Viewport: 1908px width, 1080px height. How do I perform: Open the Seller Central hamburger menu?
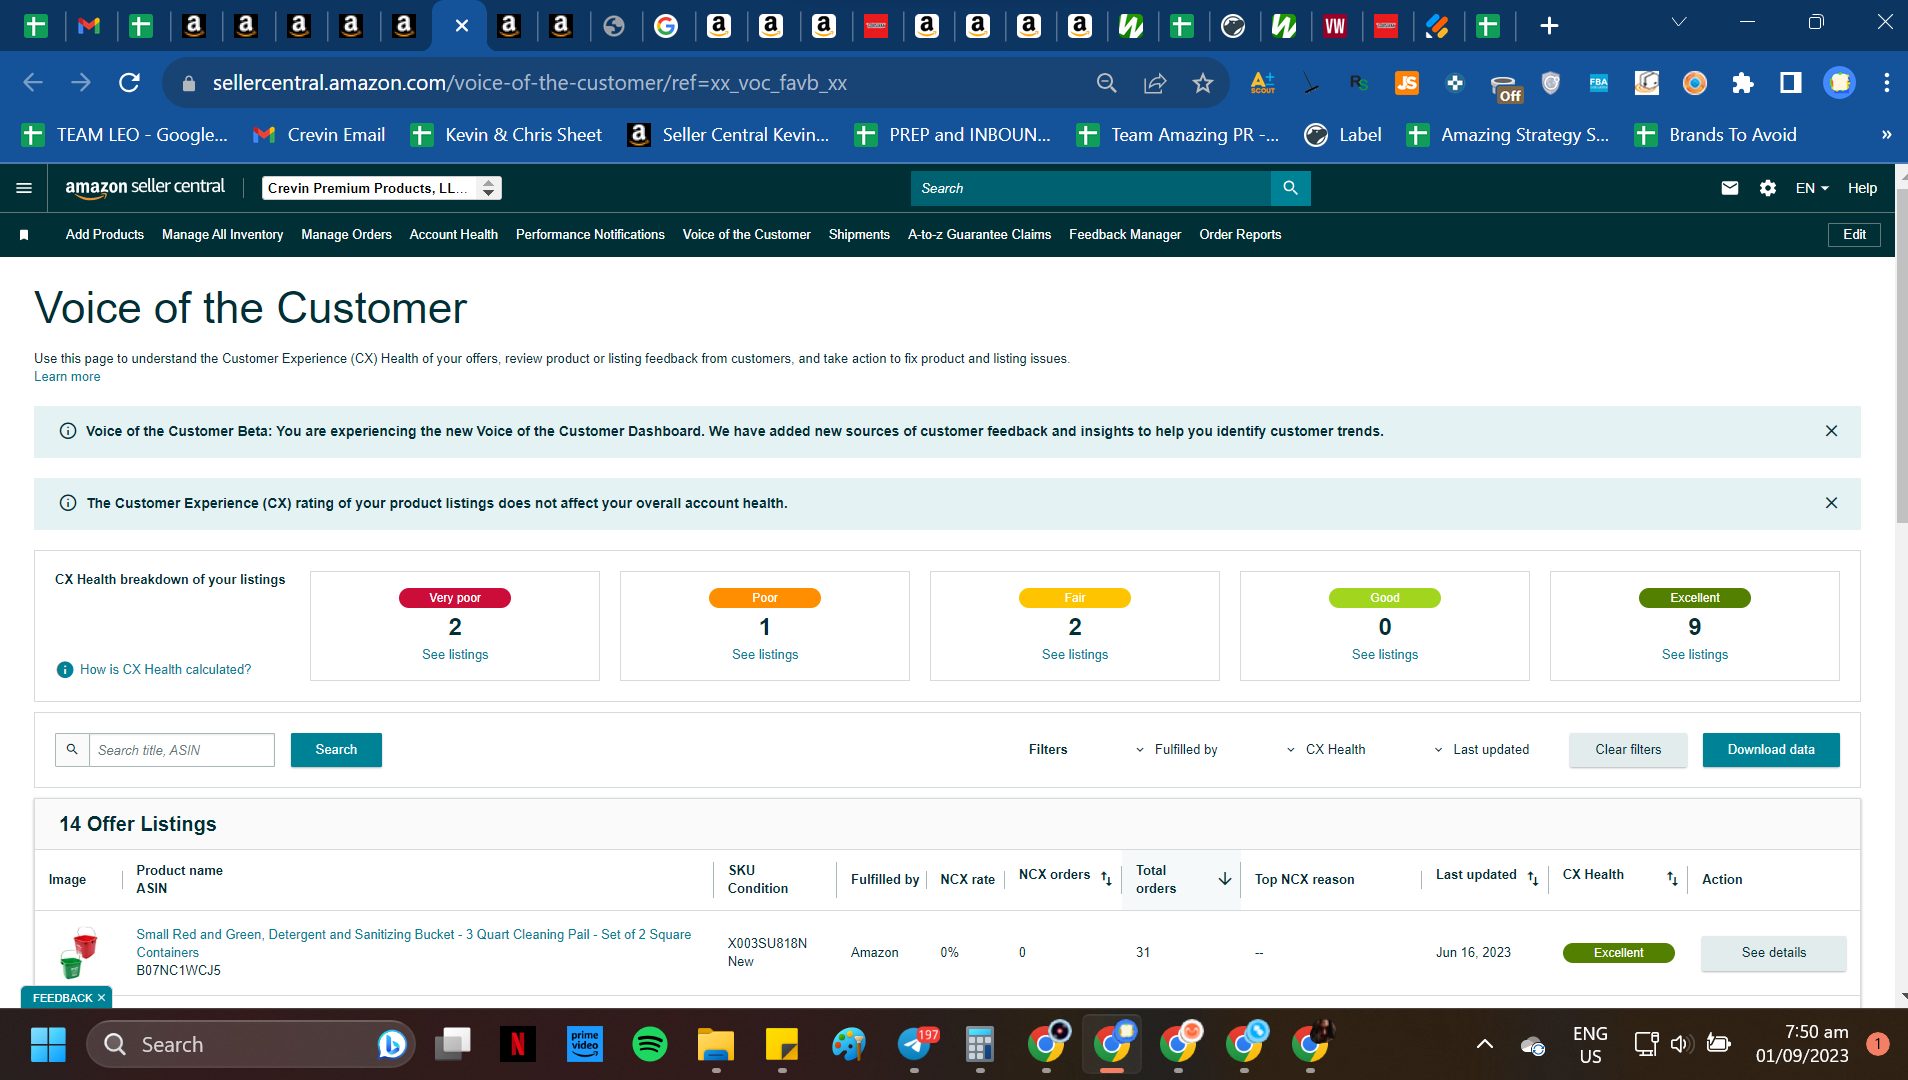[24, 188]
